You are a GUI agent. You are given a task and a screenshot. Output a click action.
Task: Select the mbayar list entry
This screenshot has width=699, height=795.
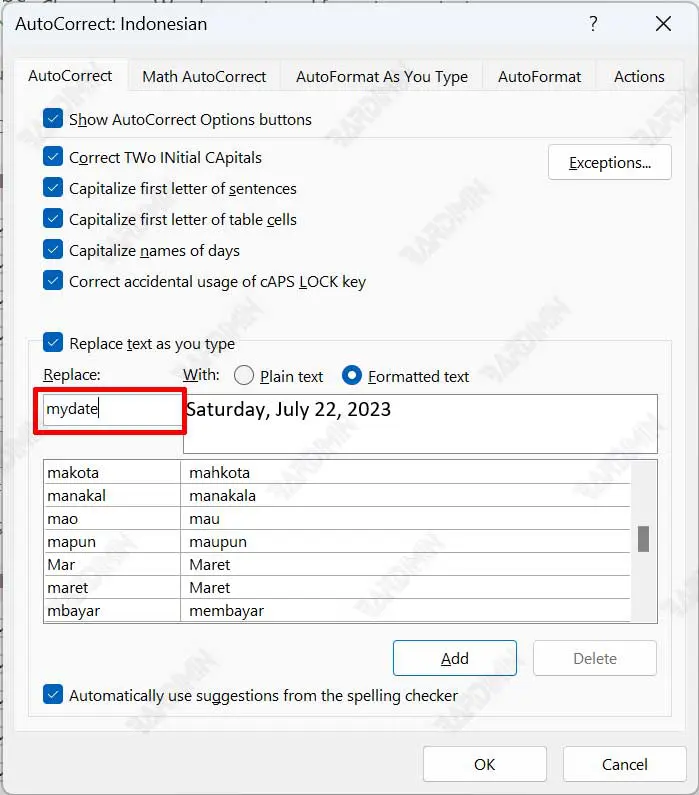(x=337, y=610)
